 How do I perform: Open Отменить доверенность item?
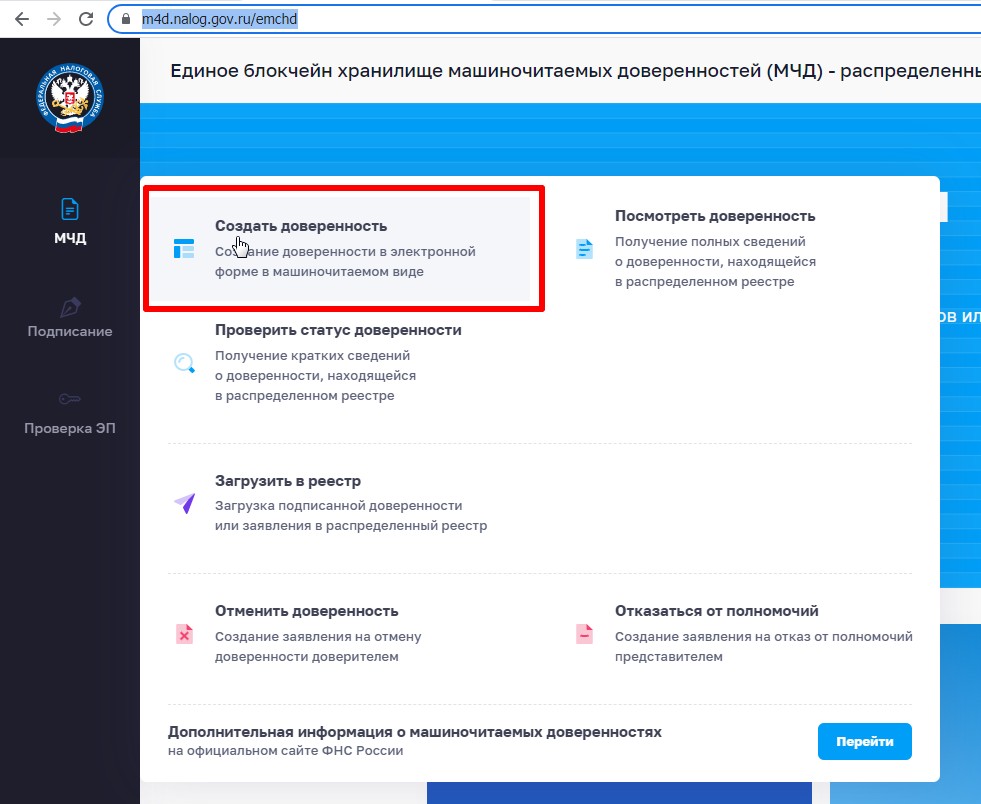pos(306,611)
